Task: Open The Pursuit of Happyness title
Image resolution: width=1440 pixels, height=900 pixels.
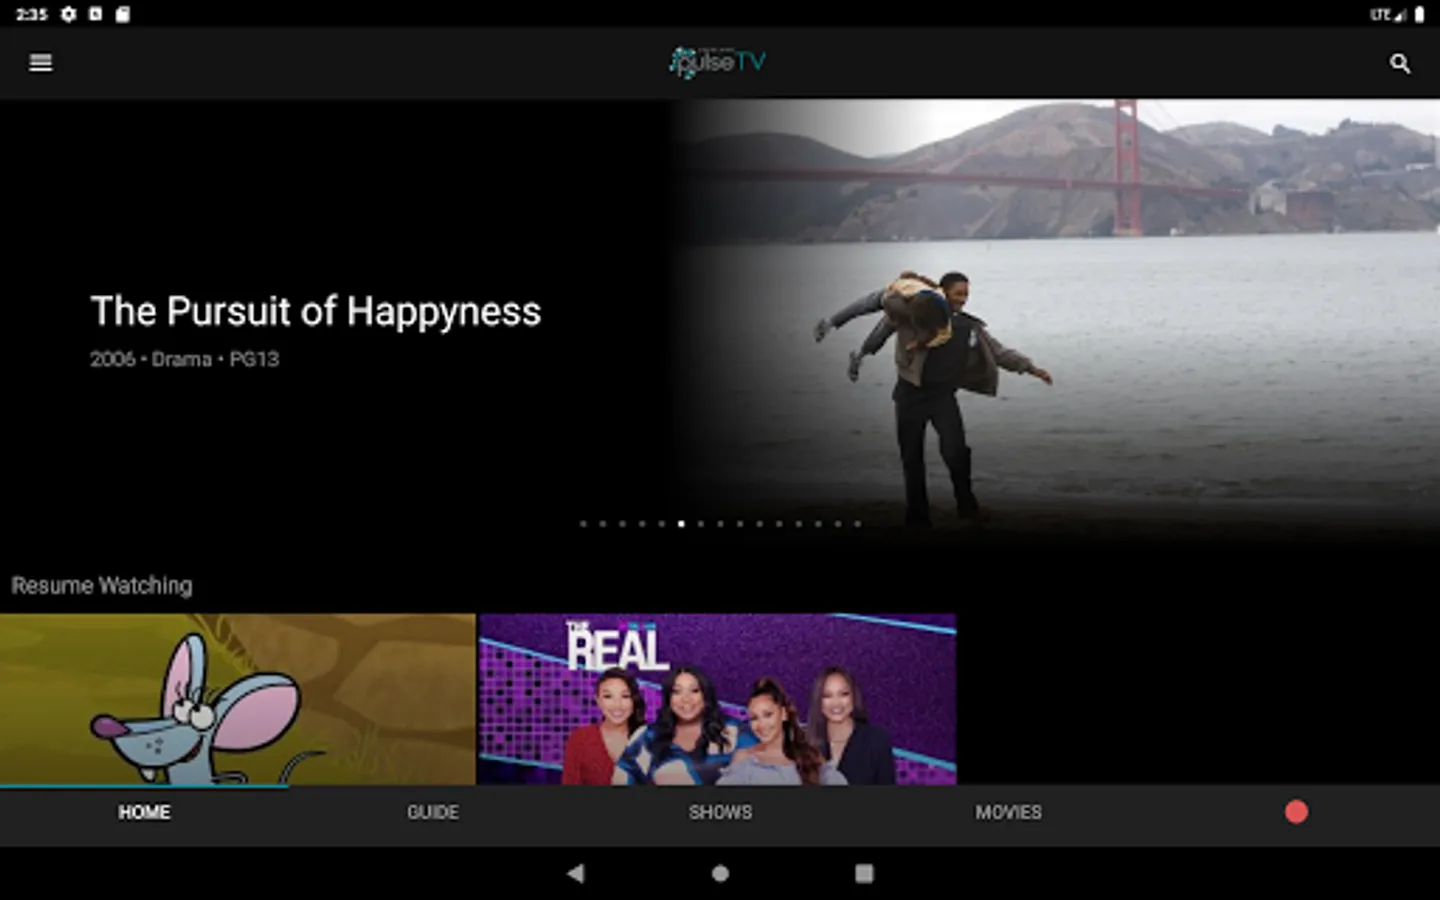Action: click(315, 311)
